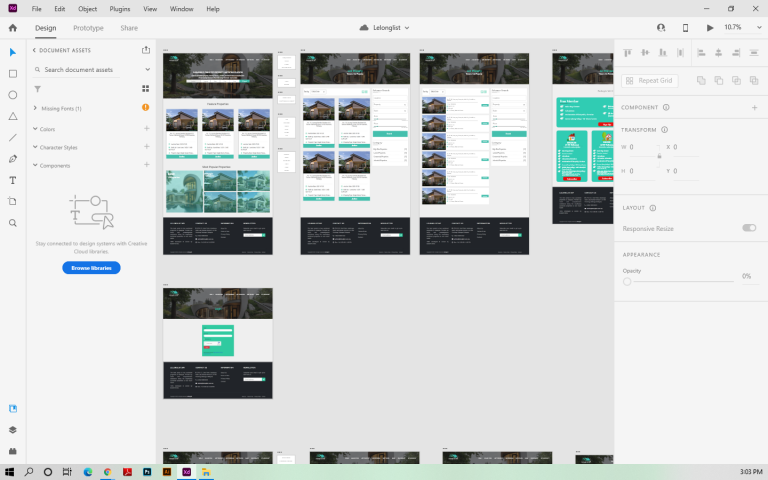Adjust the Opacity slider
This screenshot has height=480, width=768.
click(x=627, y=282)
